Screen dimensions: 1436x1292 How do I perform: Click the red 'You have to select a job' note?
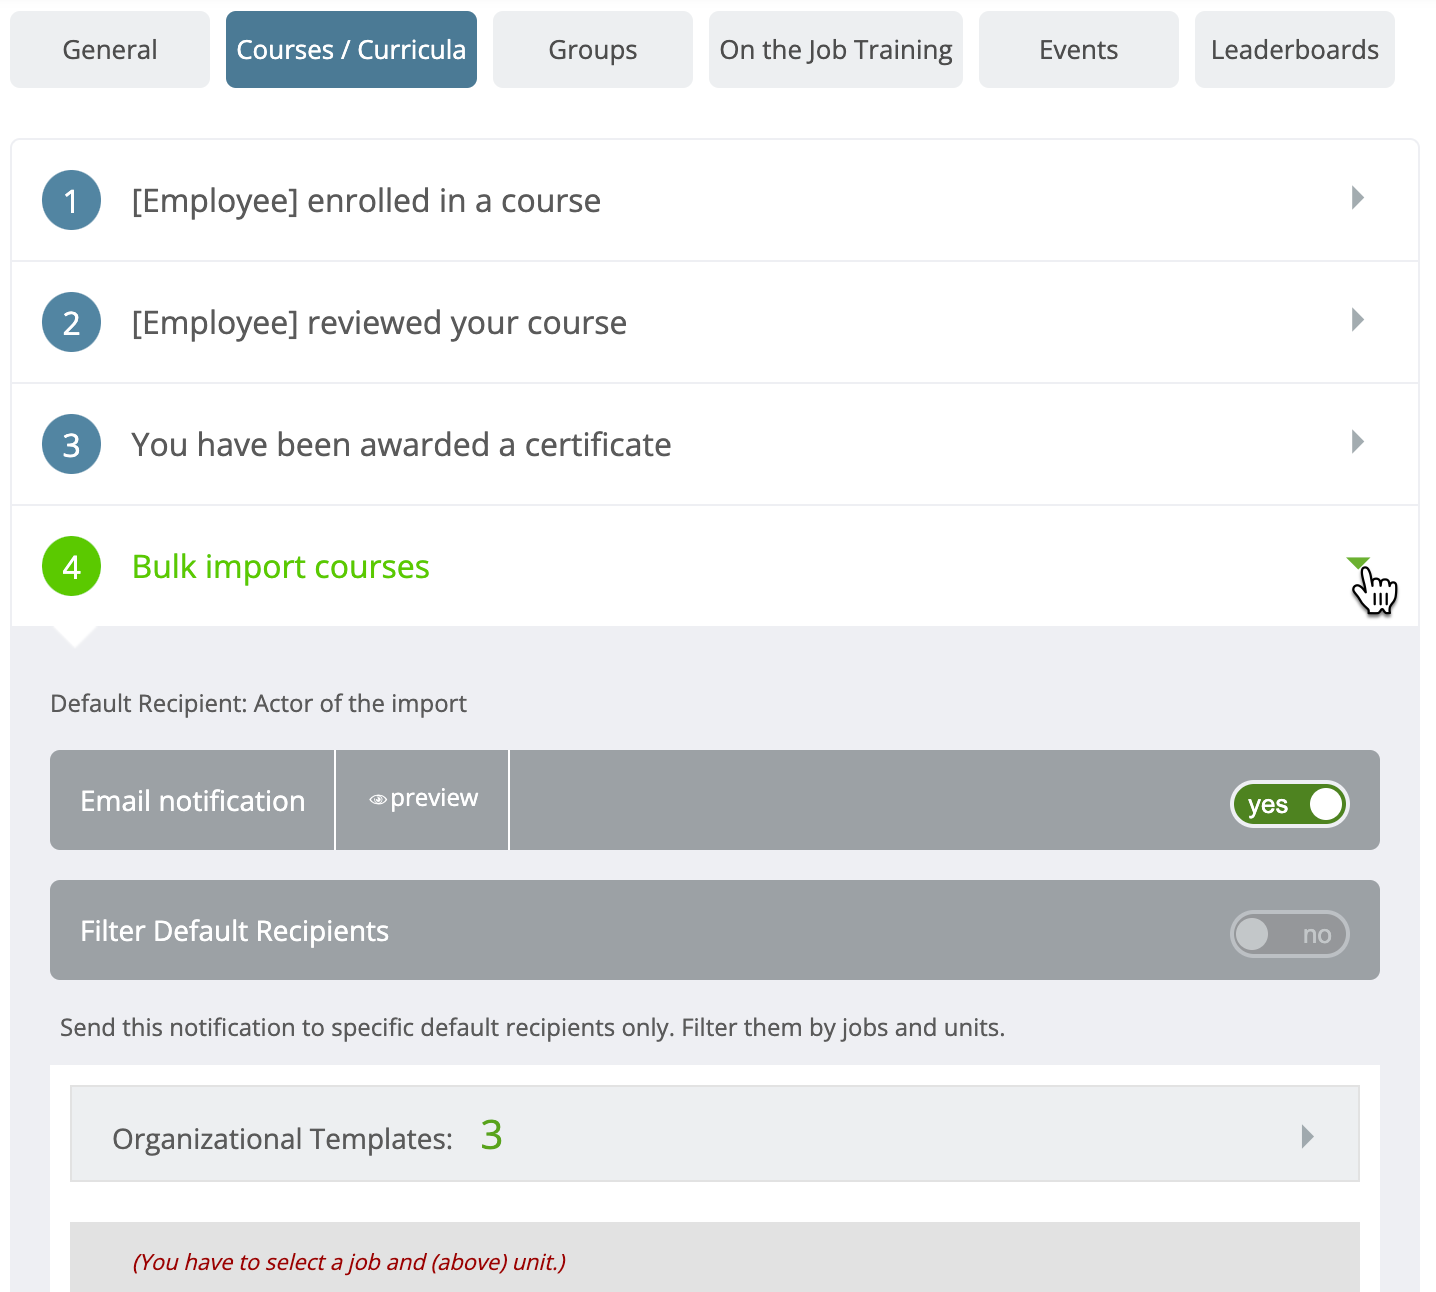pos(349,1262)
